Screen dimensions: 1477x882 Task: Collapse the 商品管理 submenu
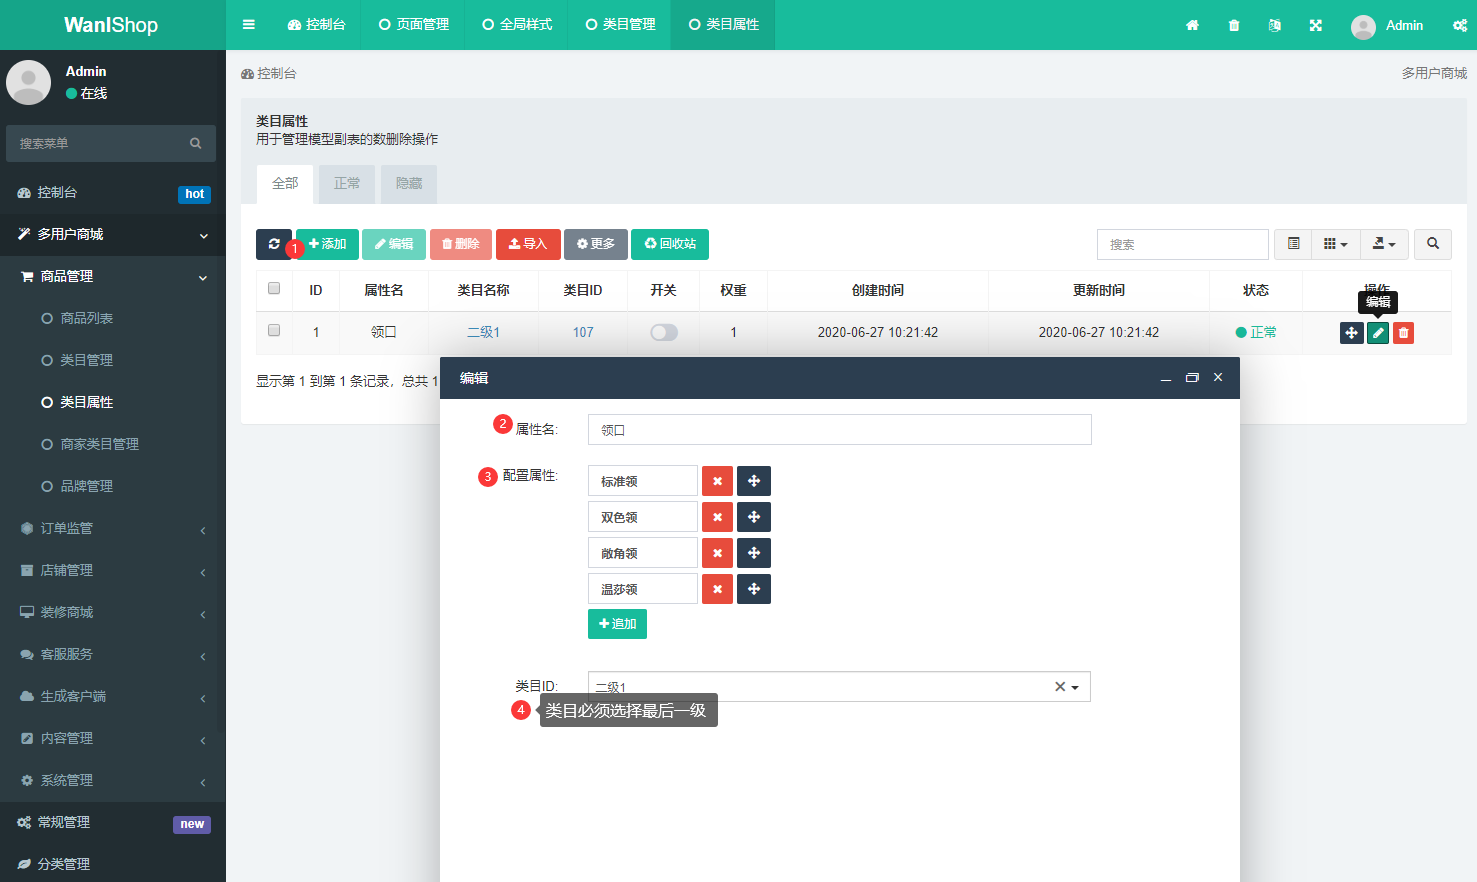coord(113,276)
